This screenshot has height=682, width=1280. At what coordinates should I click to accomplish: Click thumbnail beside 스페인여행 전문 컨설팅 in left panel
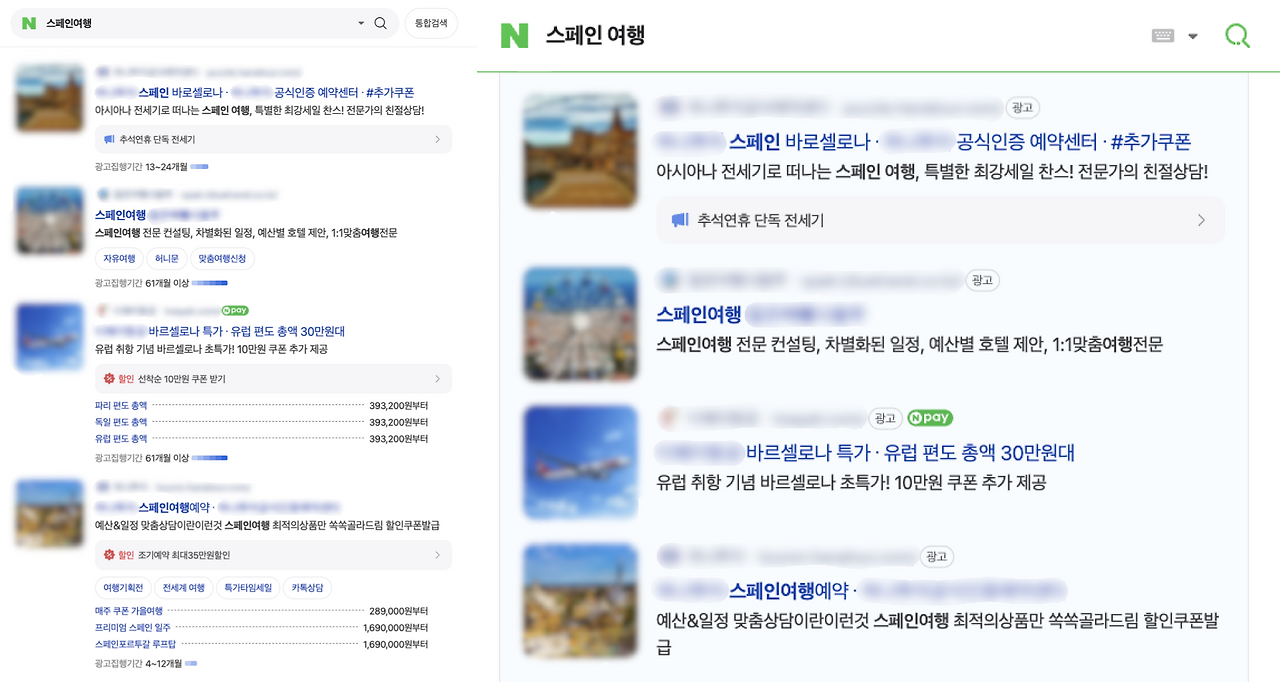click(x=50, y=220)
